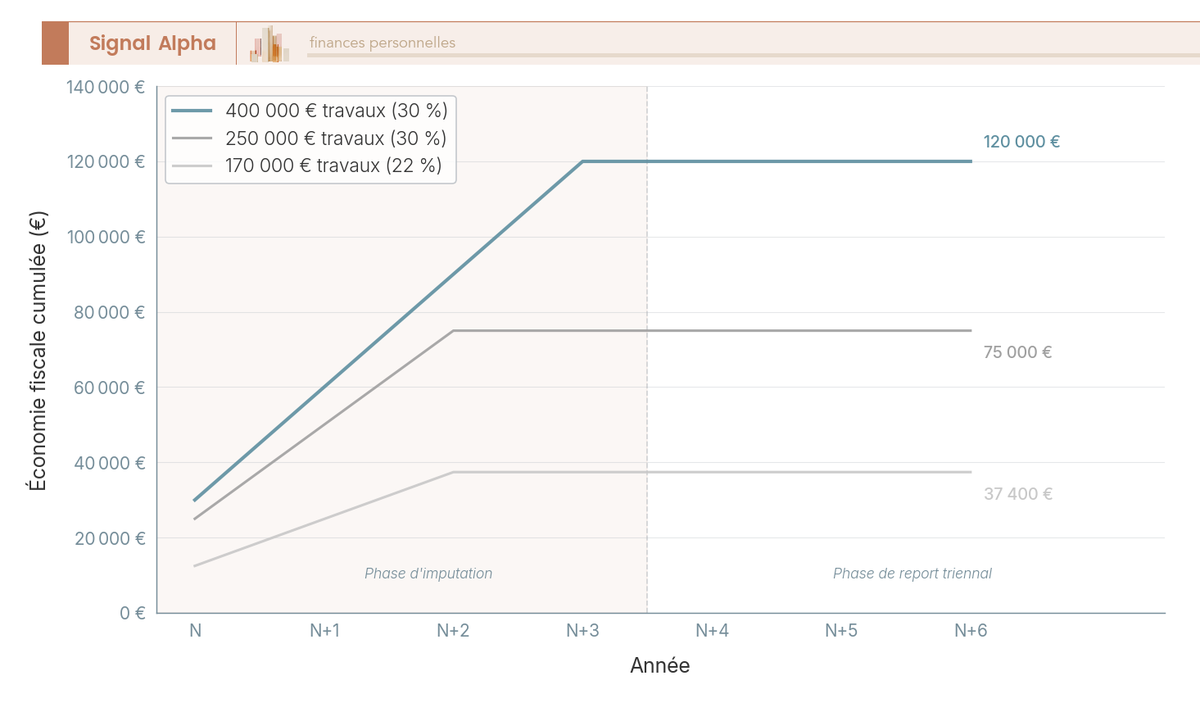1200x721 pixels.
Task: Click the Phase de report triennal annotation
Action: [x=912, y=574]
